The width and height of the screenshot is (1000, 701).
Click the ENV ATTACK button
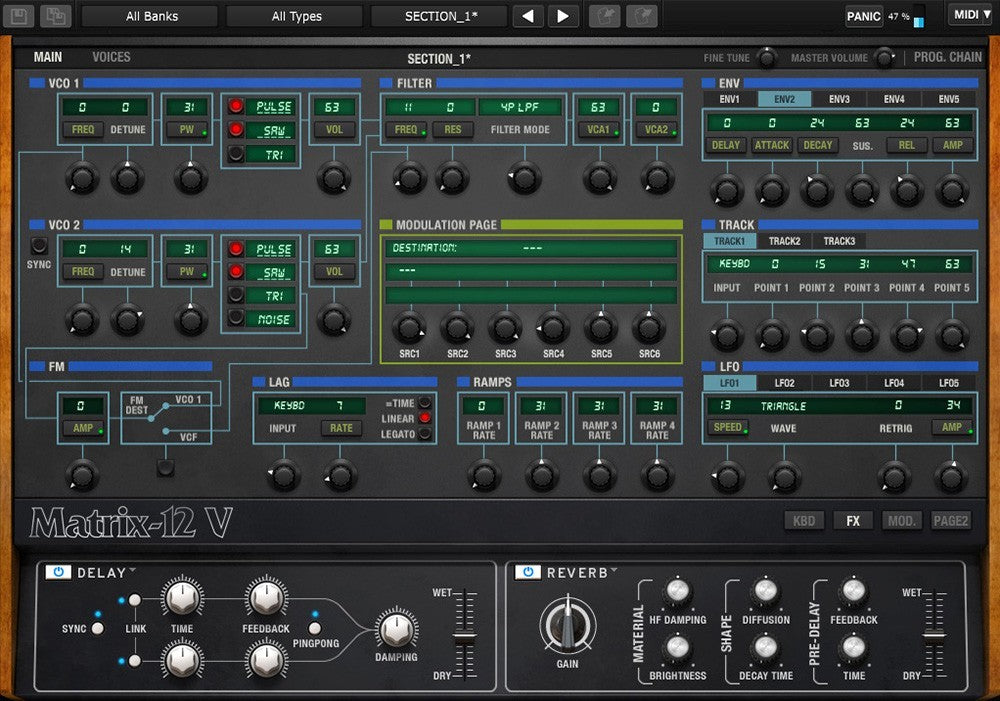(x=772, y=145)
